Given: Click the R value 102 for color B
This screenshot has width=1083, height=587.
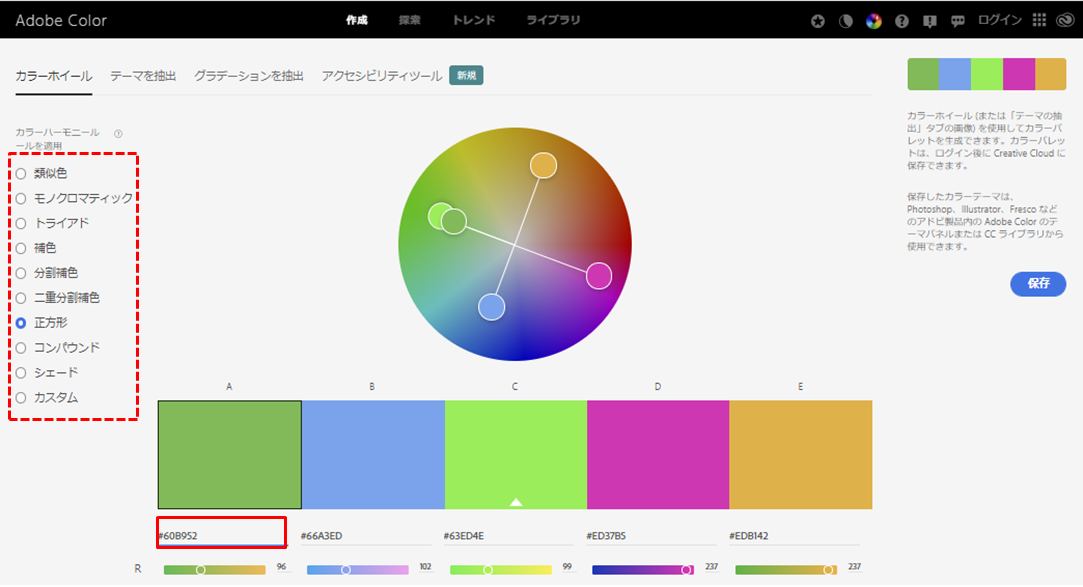Looking at the screenshot, I should [x=425, y=567].
